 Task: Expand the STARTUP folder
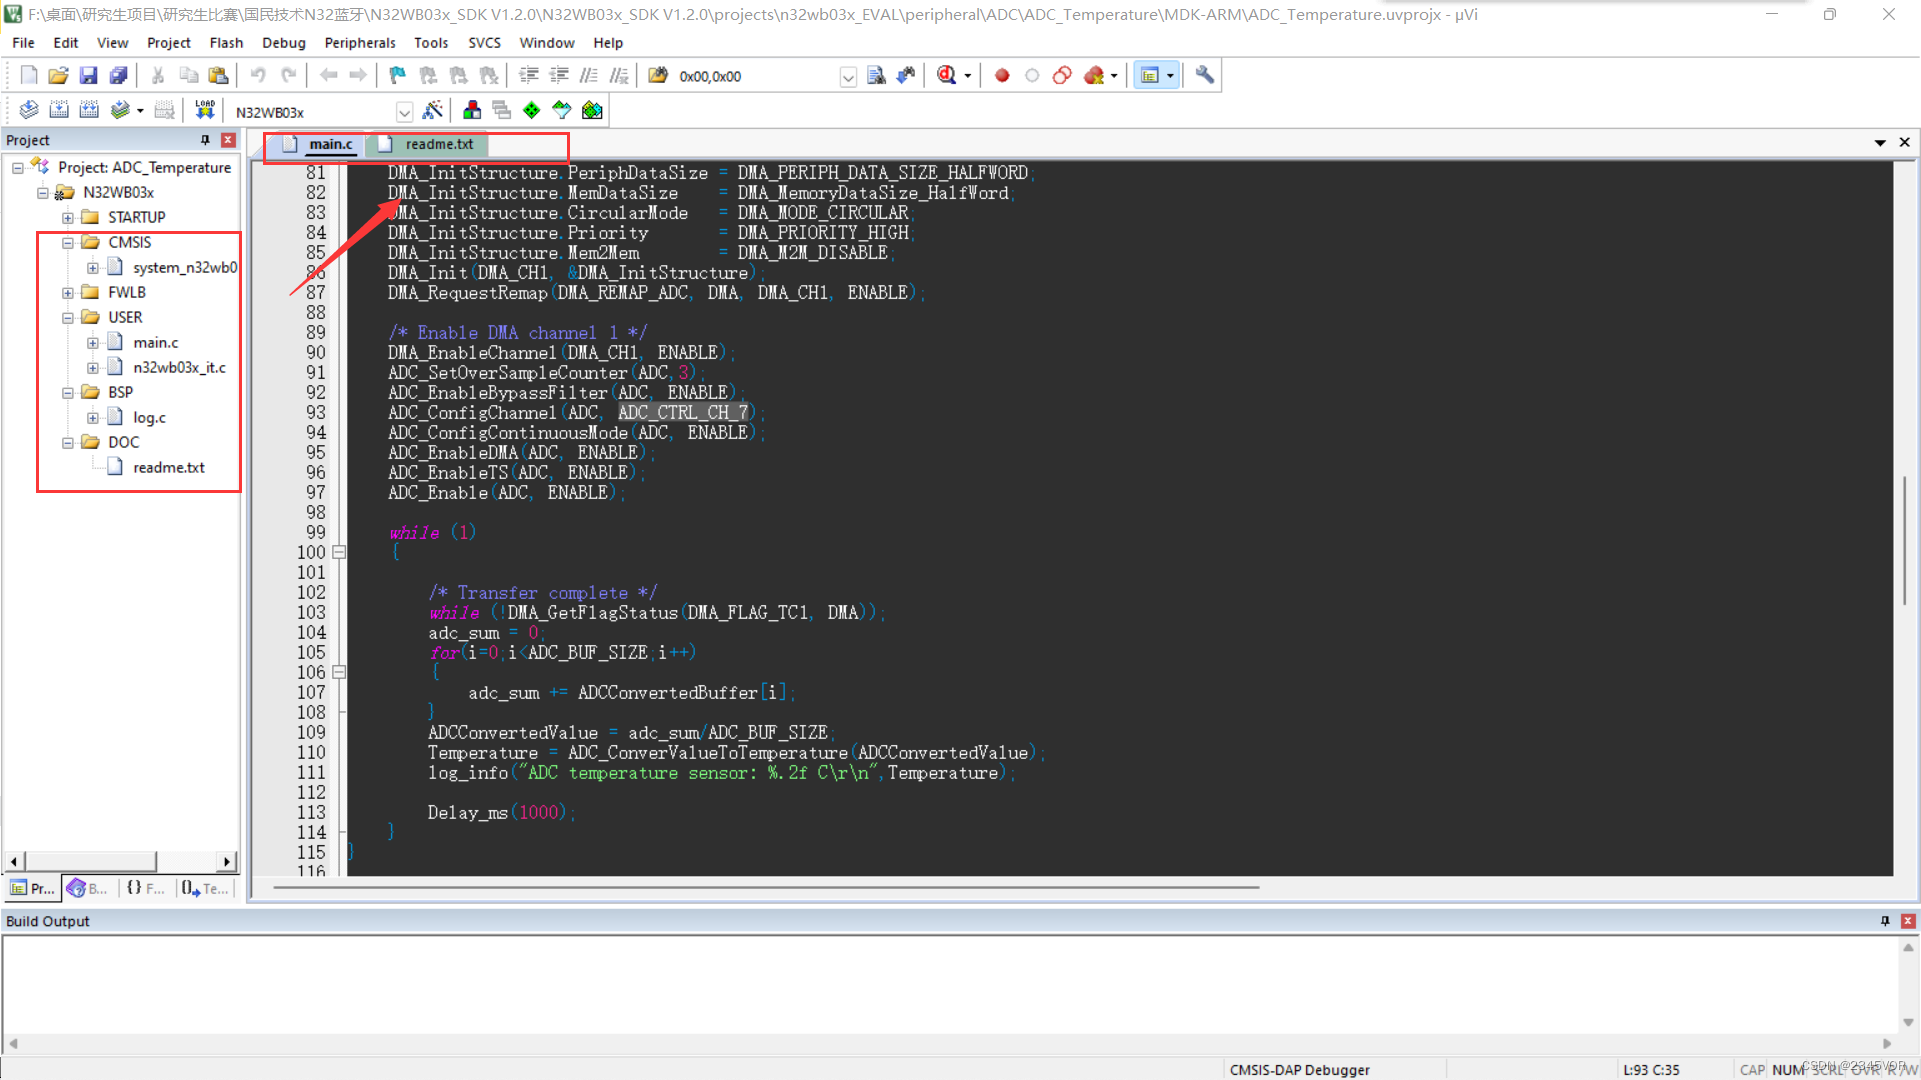(68, 217)
